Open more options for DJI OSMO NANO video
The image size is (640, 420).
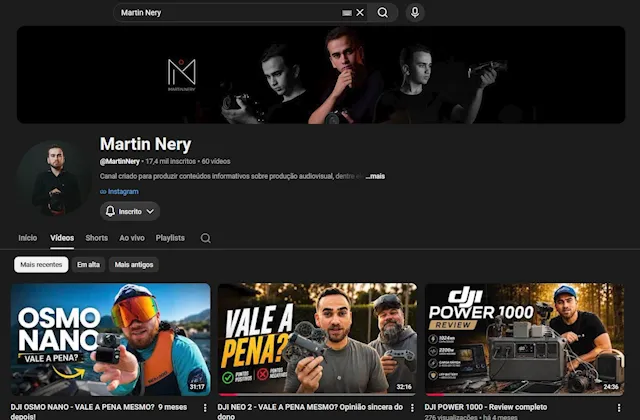point(205,408)
